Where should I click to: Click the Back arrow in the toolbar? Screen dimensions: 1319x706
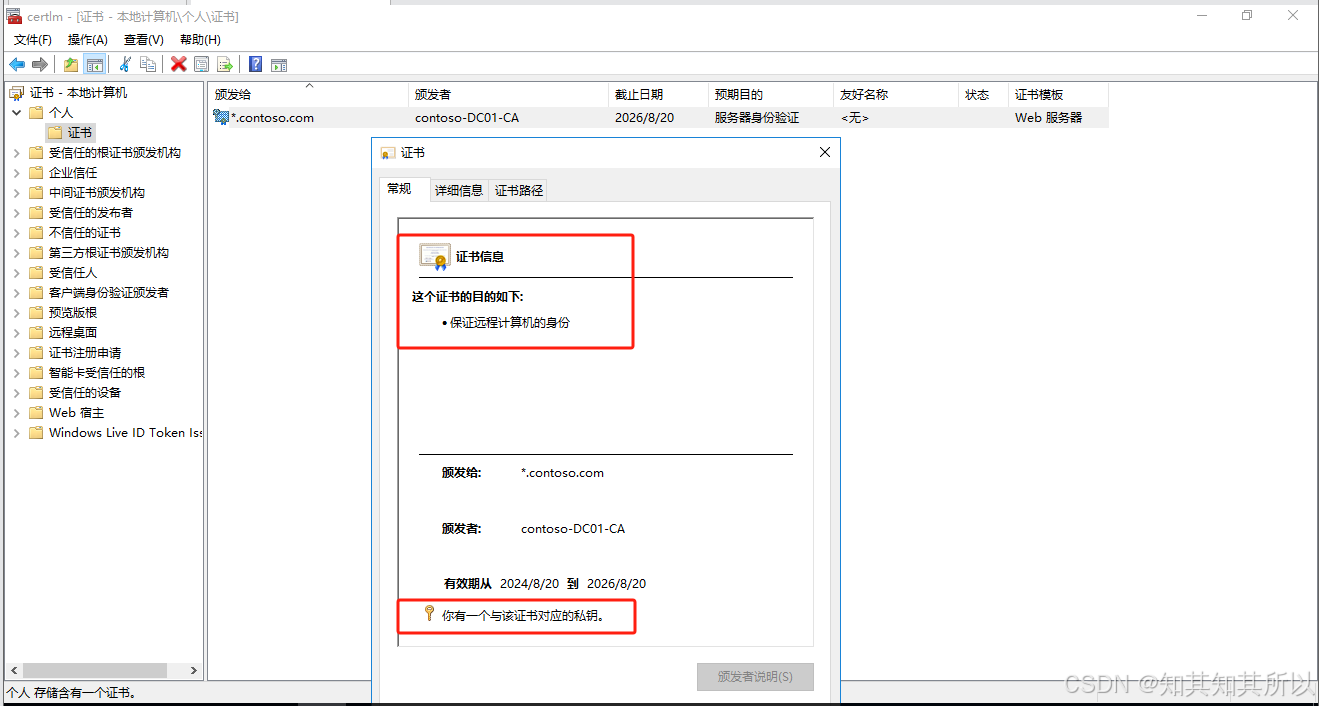point(17,65)
